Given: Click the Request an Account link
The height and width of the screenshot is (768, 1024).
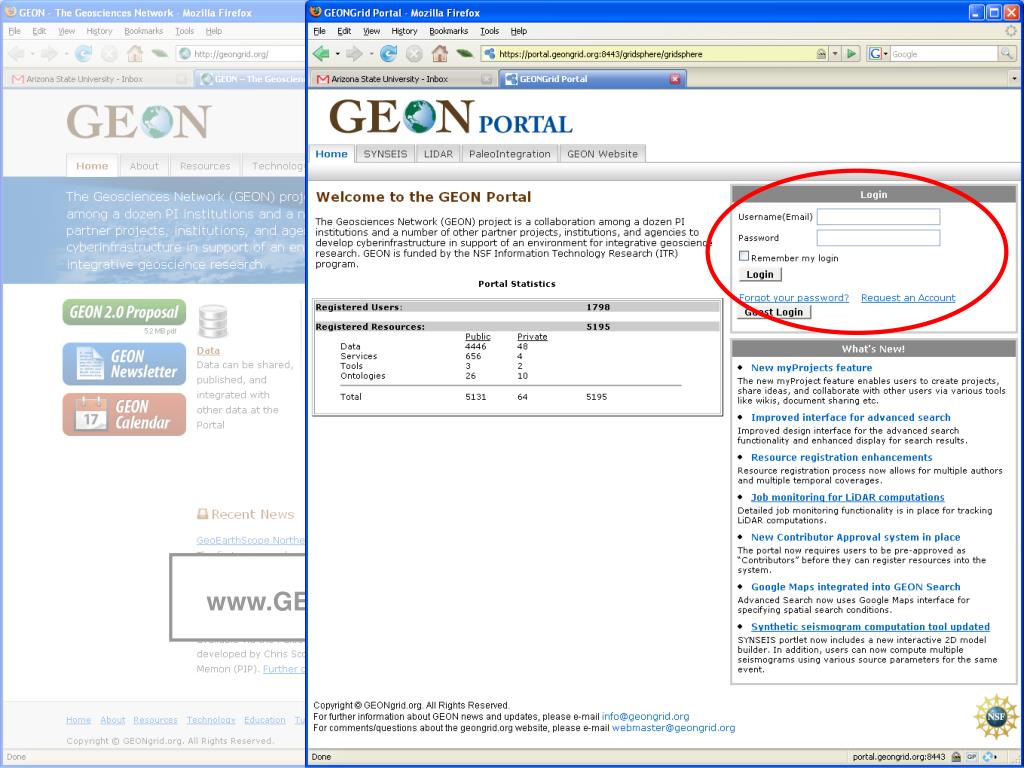Looking at the screenshot, I should [908, 298].
